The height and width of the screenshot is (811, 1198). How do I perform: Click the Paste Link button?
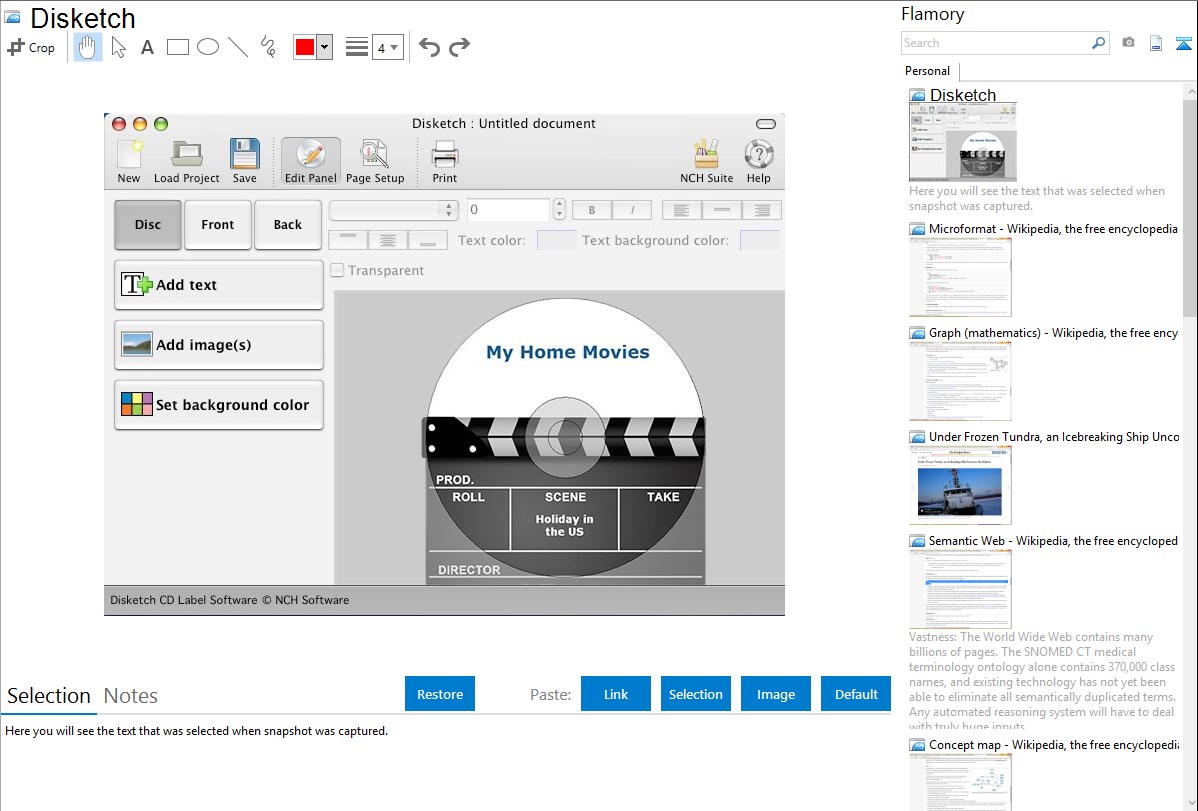616,694
